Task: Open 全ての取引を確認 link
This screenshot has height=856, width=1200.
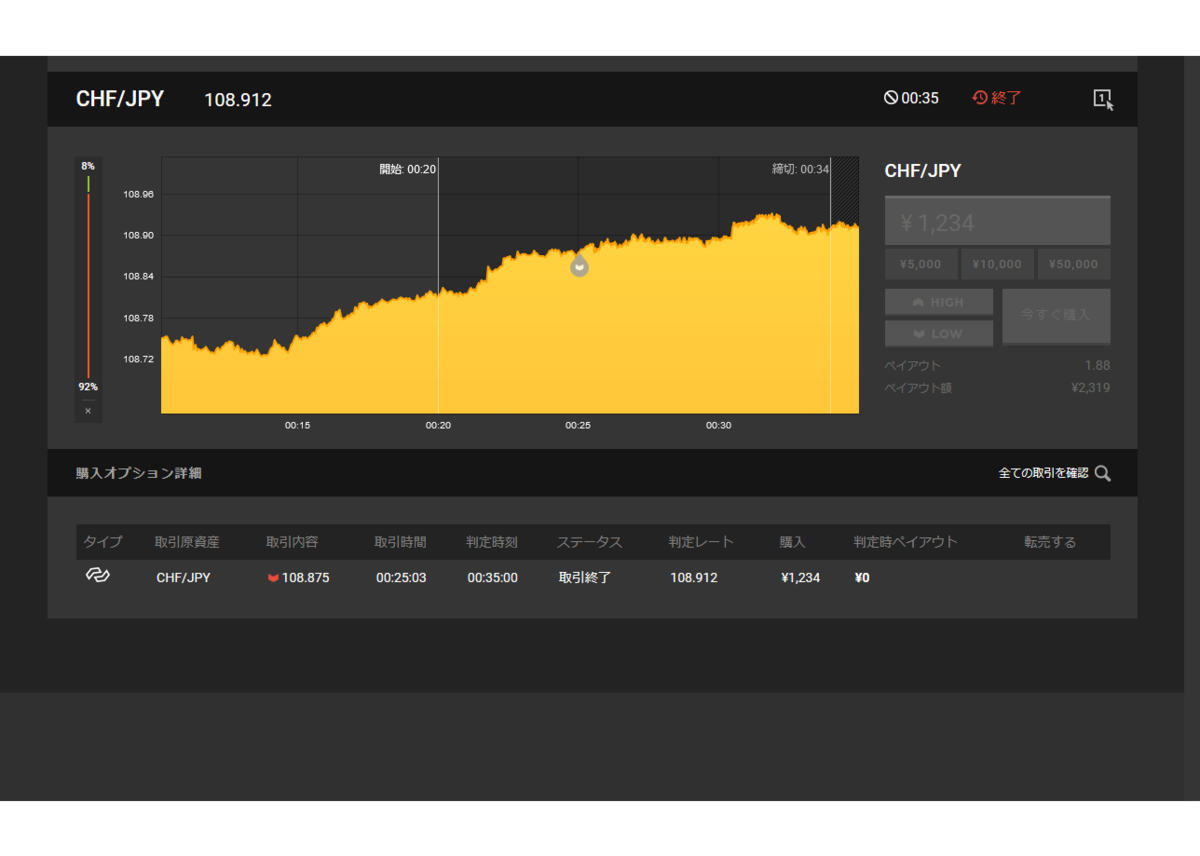Action: tap(1043, 473)
